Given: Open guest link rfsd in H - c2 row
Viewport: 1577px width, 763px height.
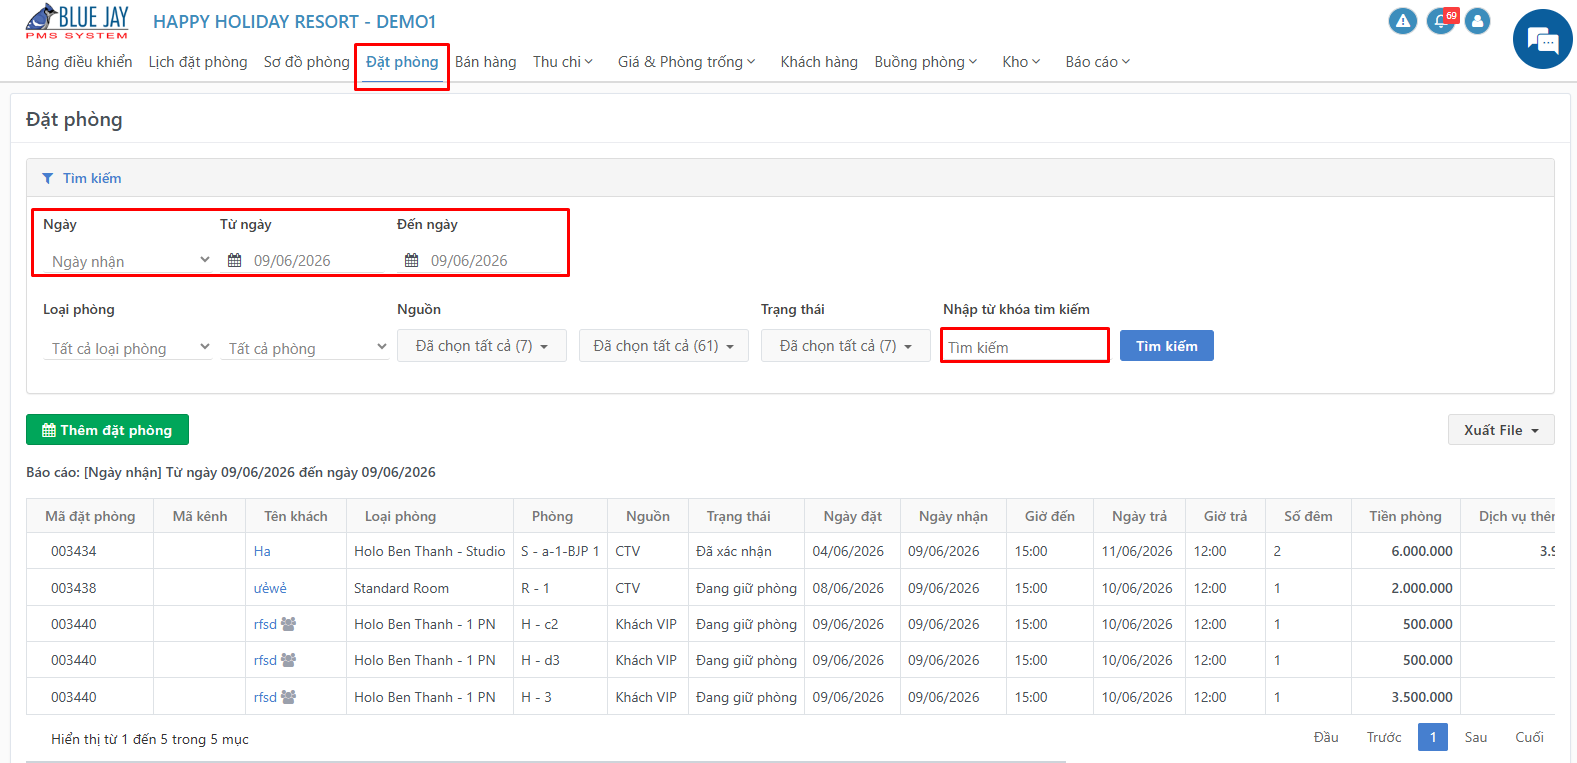Looking at the screenshot, I should 265,624.
